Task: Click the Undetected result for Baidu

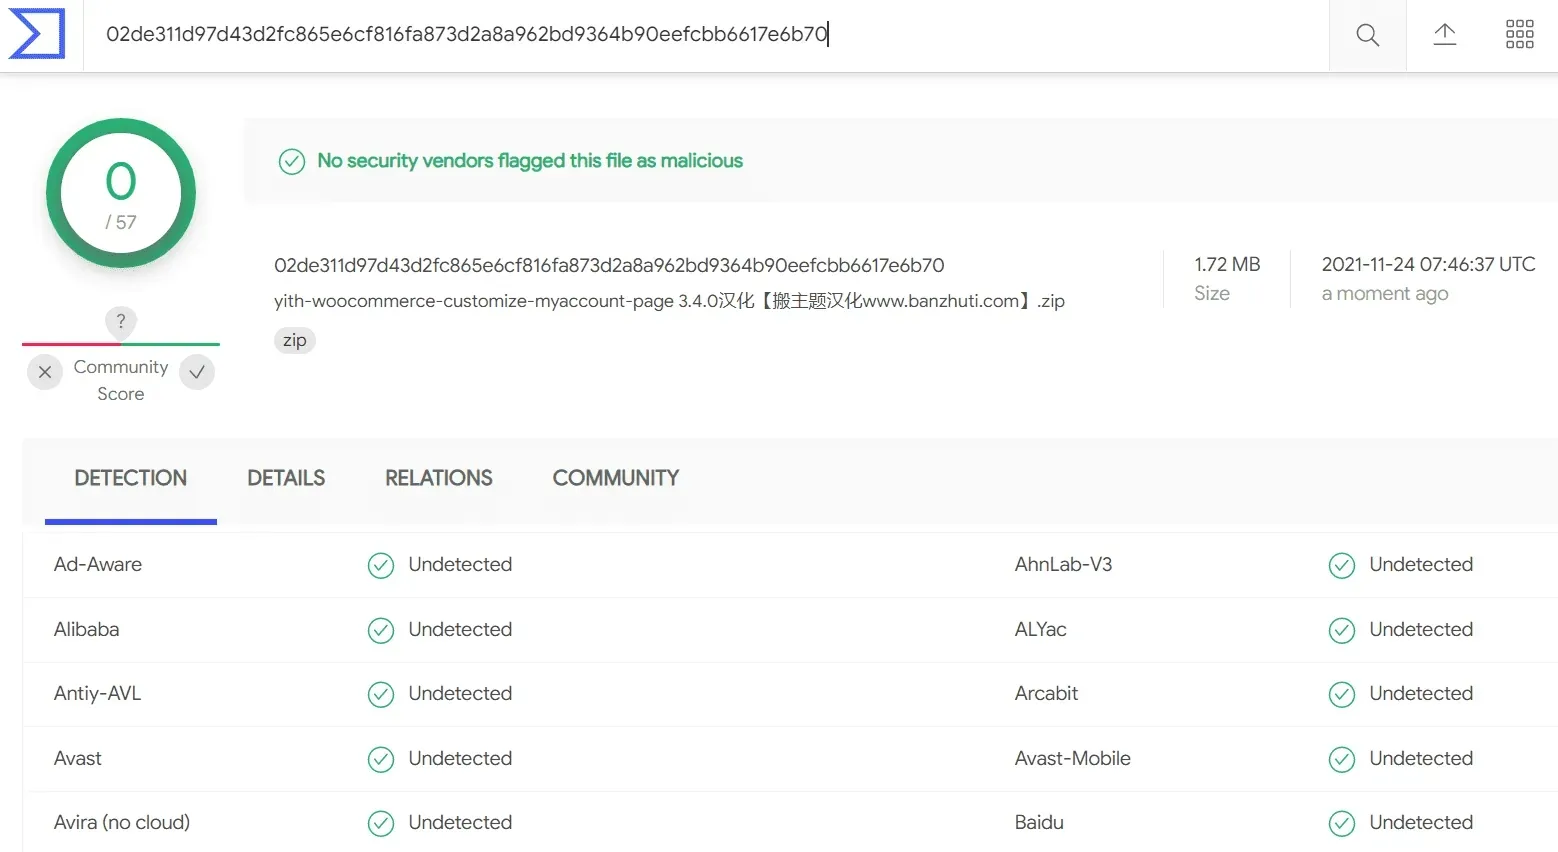Action: click(1421, 822)
